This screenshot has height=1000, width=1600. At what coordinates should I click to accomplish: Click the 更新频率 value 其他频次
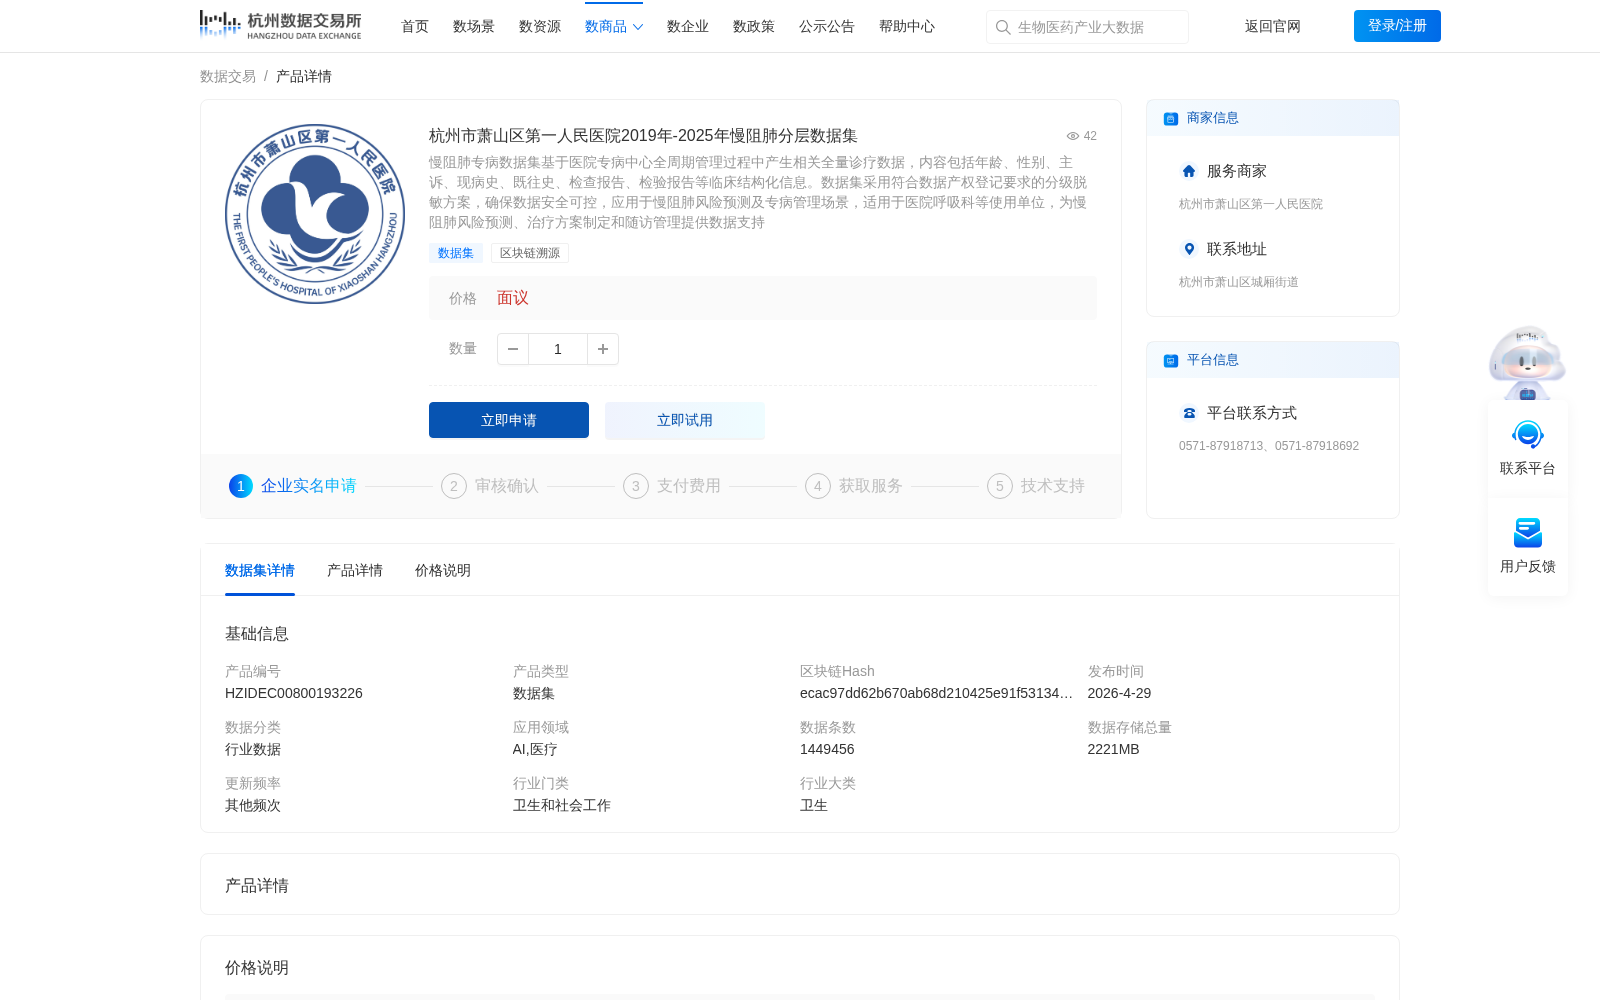253,805
